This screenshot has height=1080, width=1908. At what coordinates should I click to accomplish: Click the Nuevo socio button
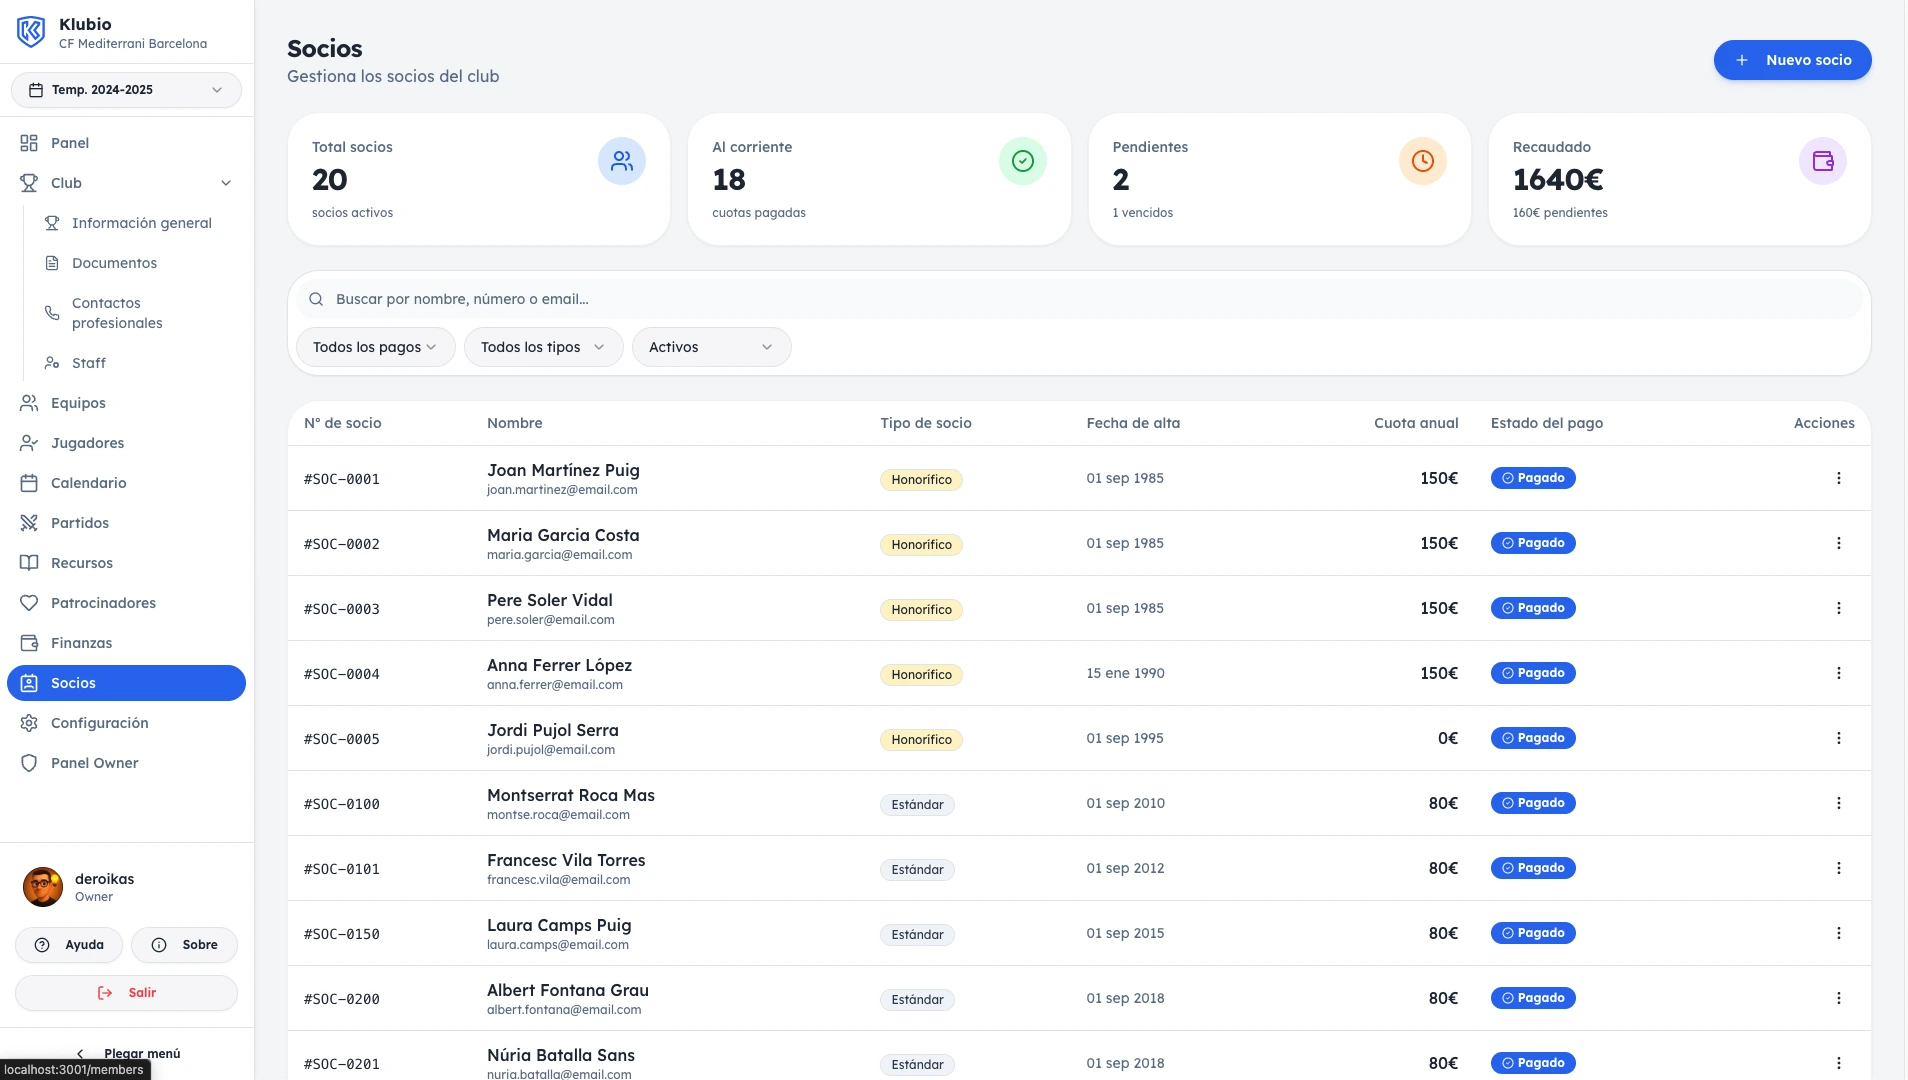coord(1792,60)
